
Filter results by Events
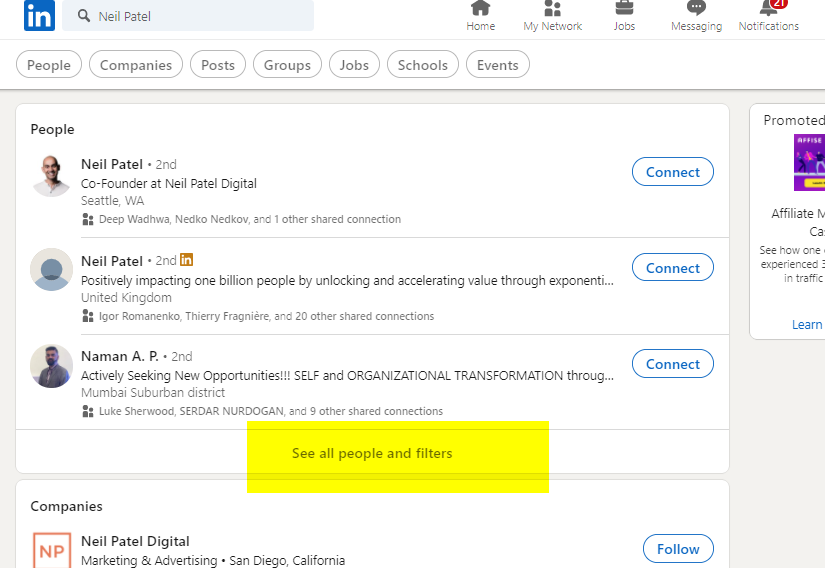pos(498,65)
